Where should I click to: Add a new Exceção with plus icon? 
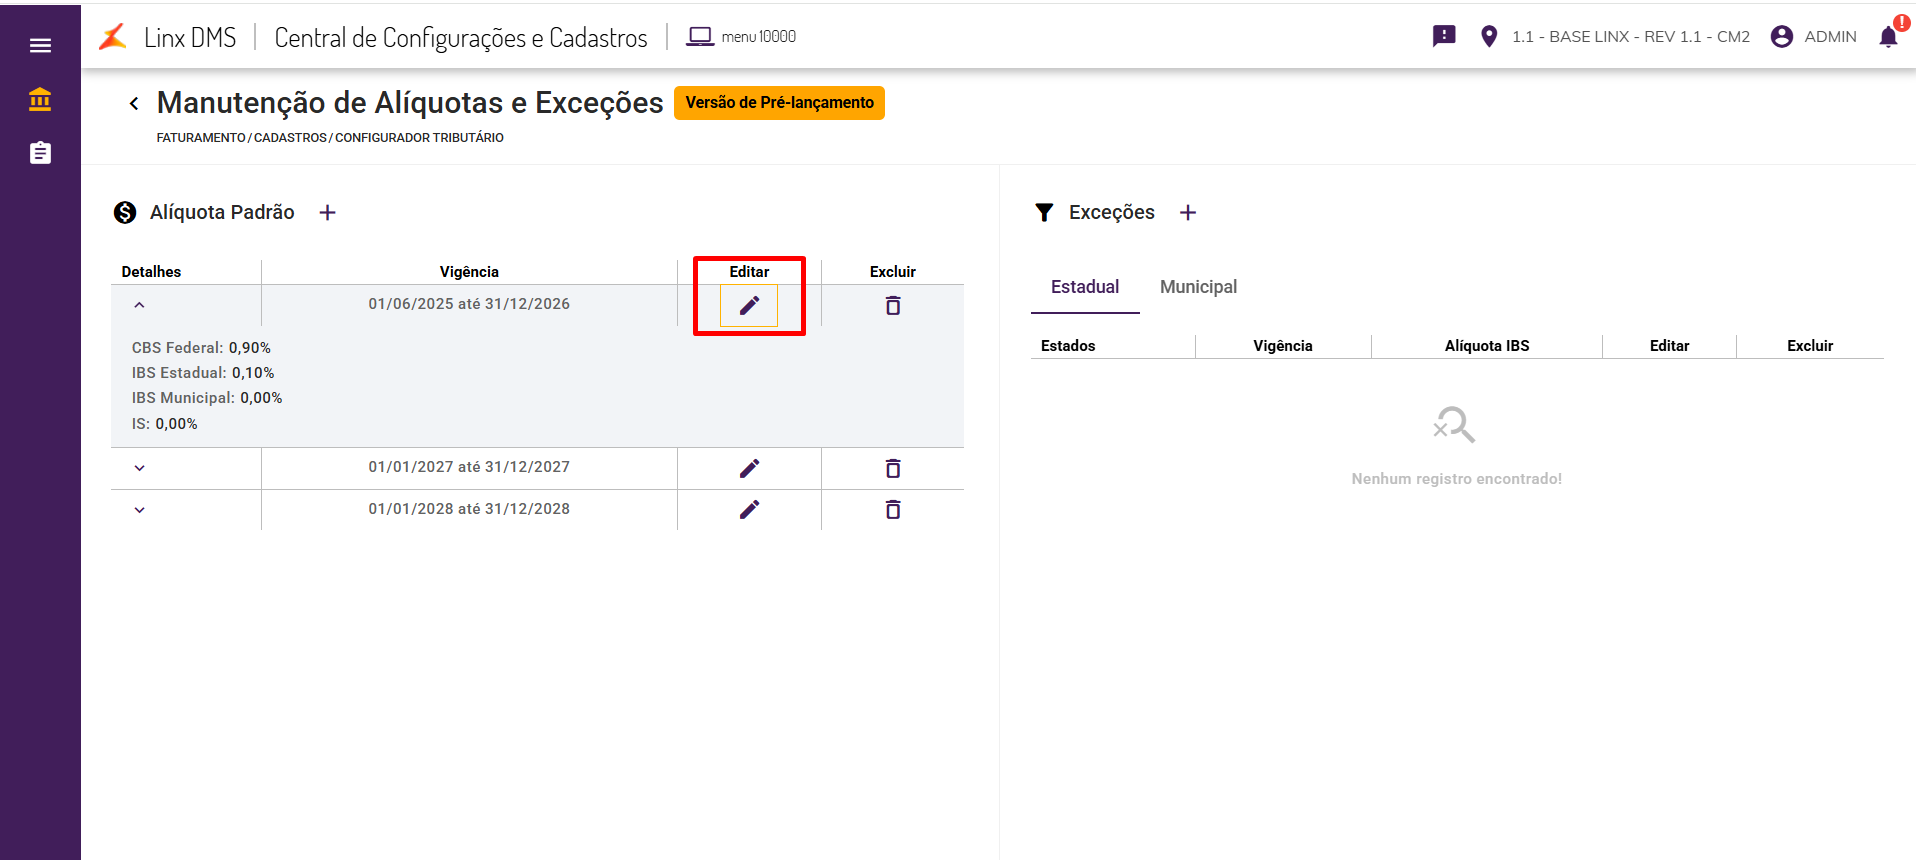coord(1188,212)
